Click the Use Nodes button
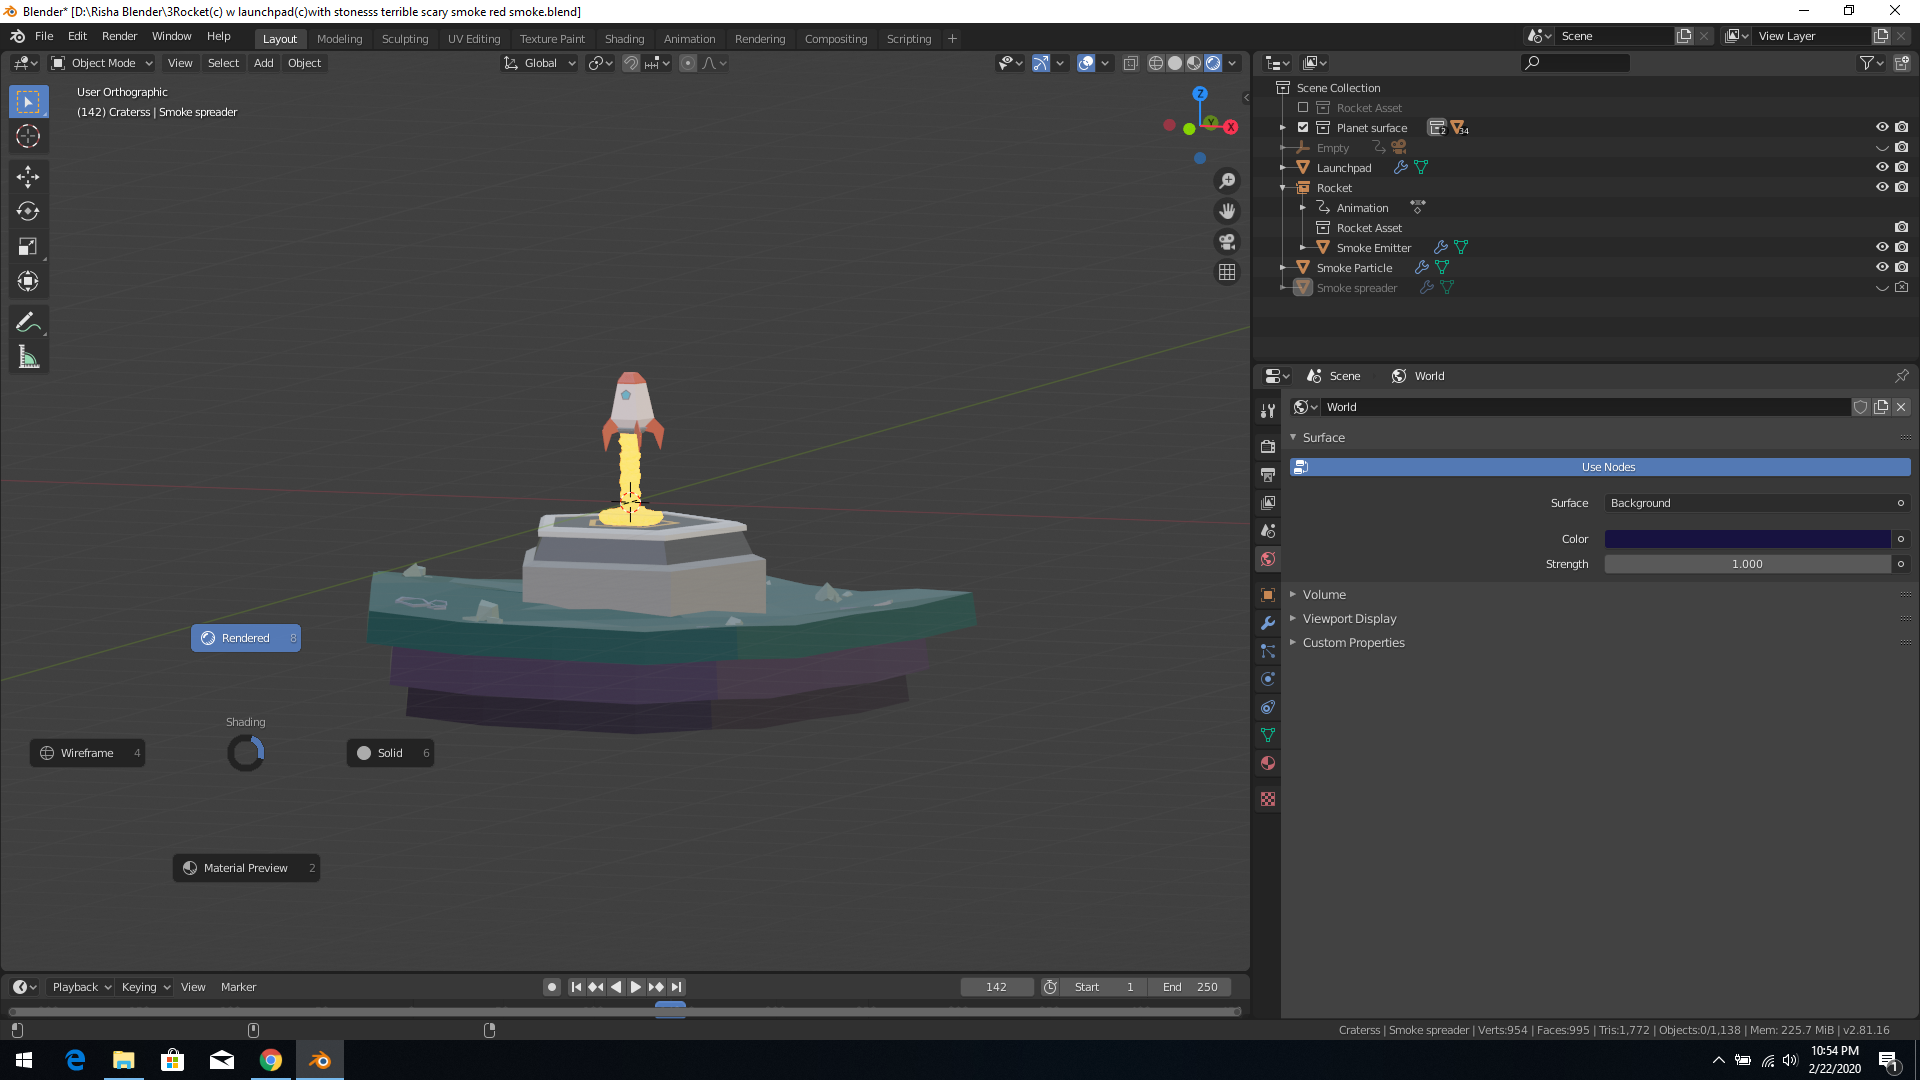1920x1080 pixels. tap(1607, 467)
